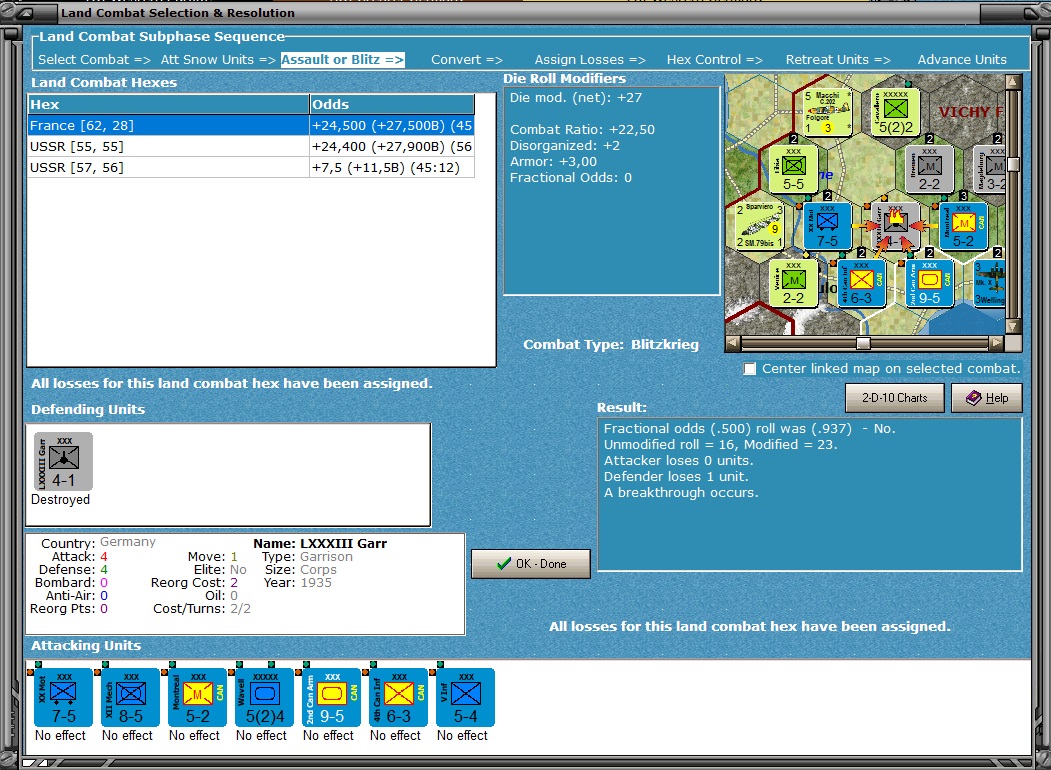Select the XII Mech 8-5 attacking unit
The height and width of the screenshot is (770, 1051).
click(128, 696)
